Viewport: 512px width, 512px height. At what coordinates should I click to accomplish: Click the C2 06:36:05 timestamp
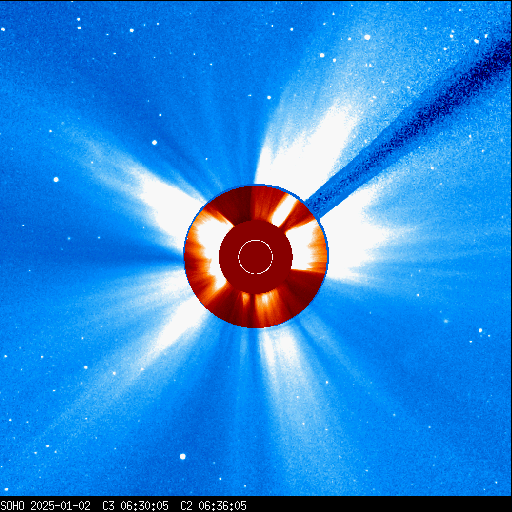[x=213, y=506]
